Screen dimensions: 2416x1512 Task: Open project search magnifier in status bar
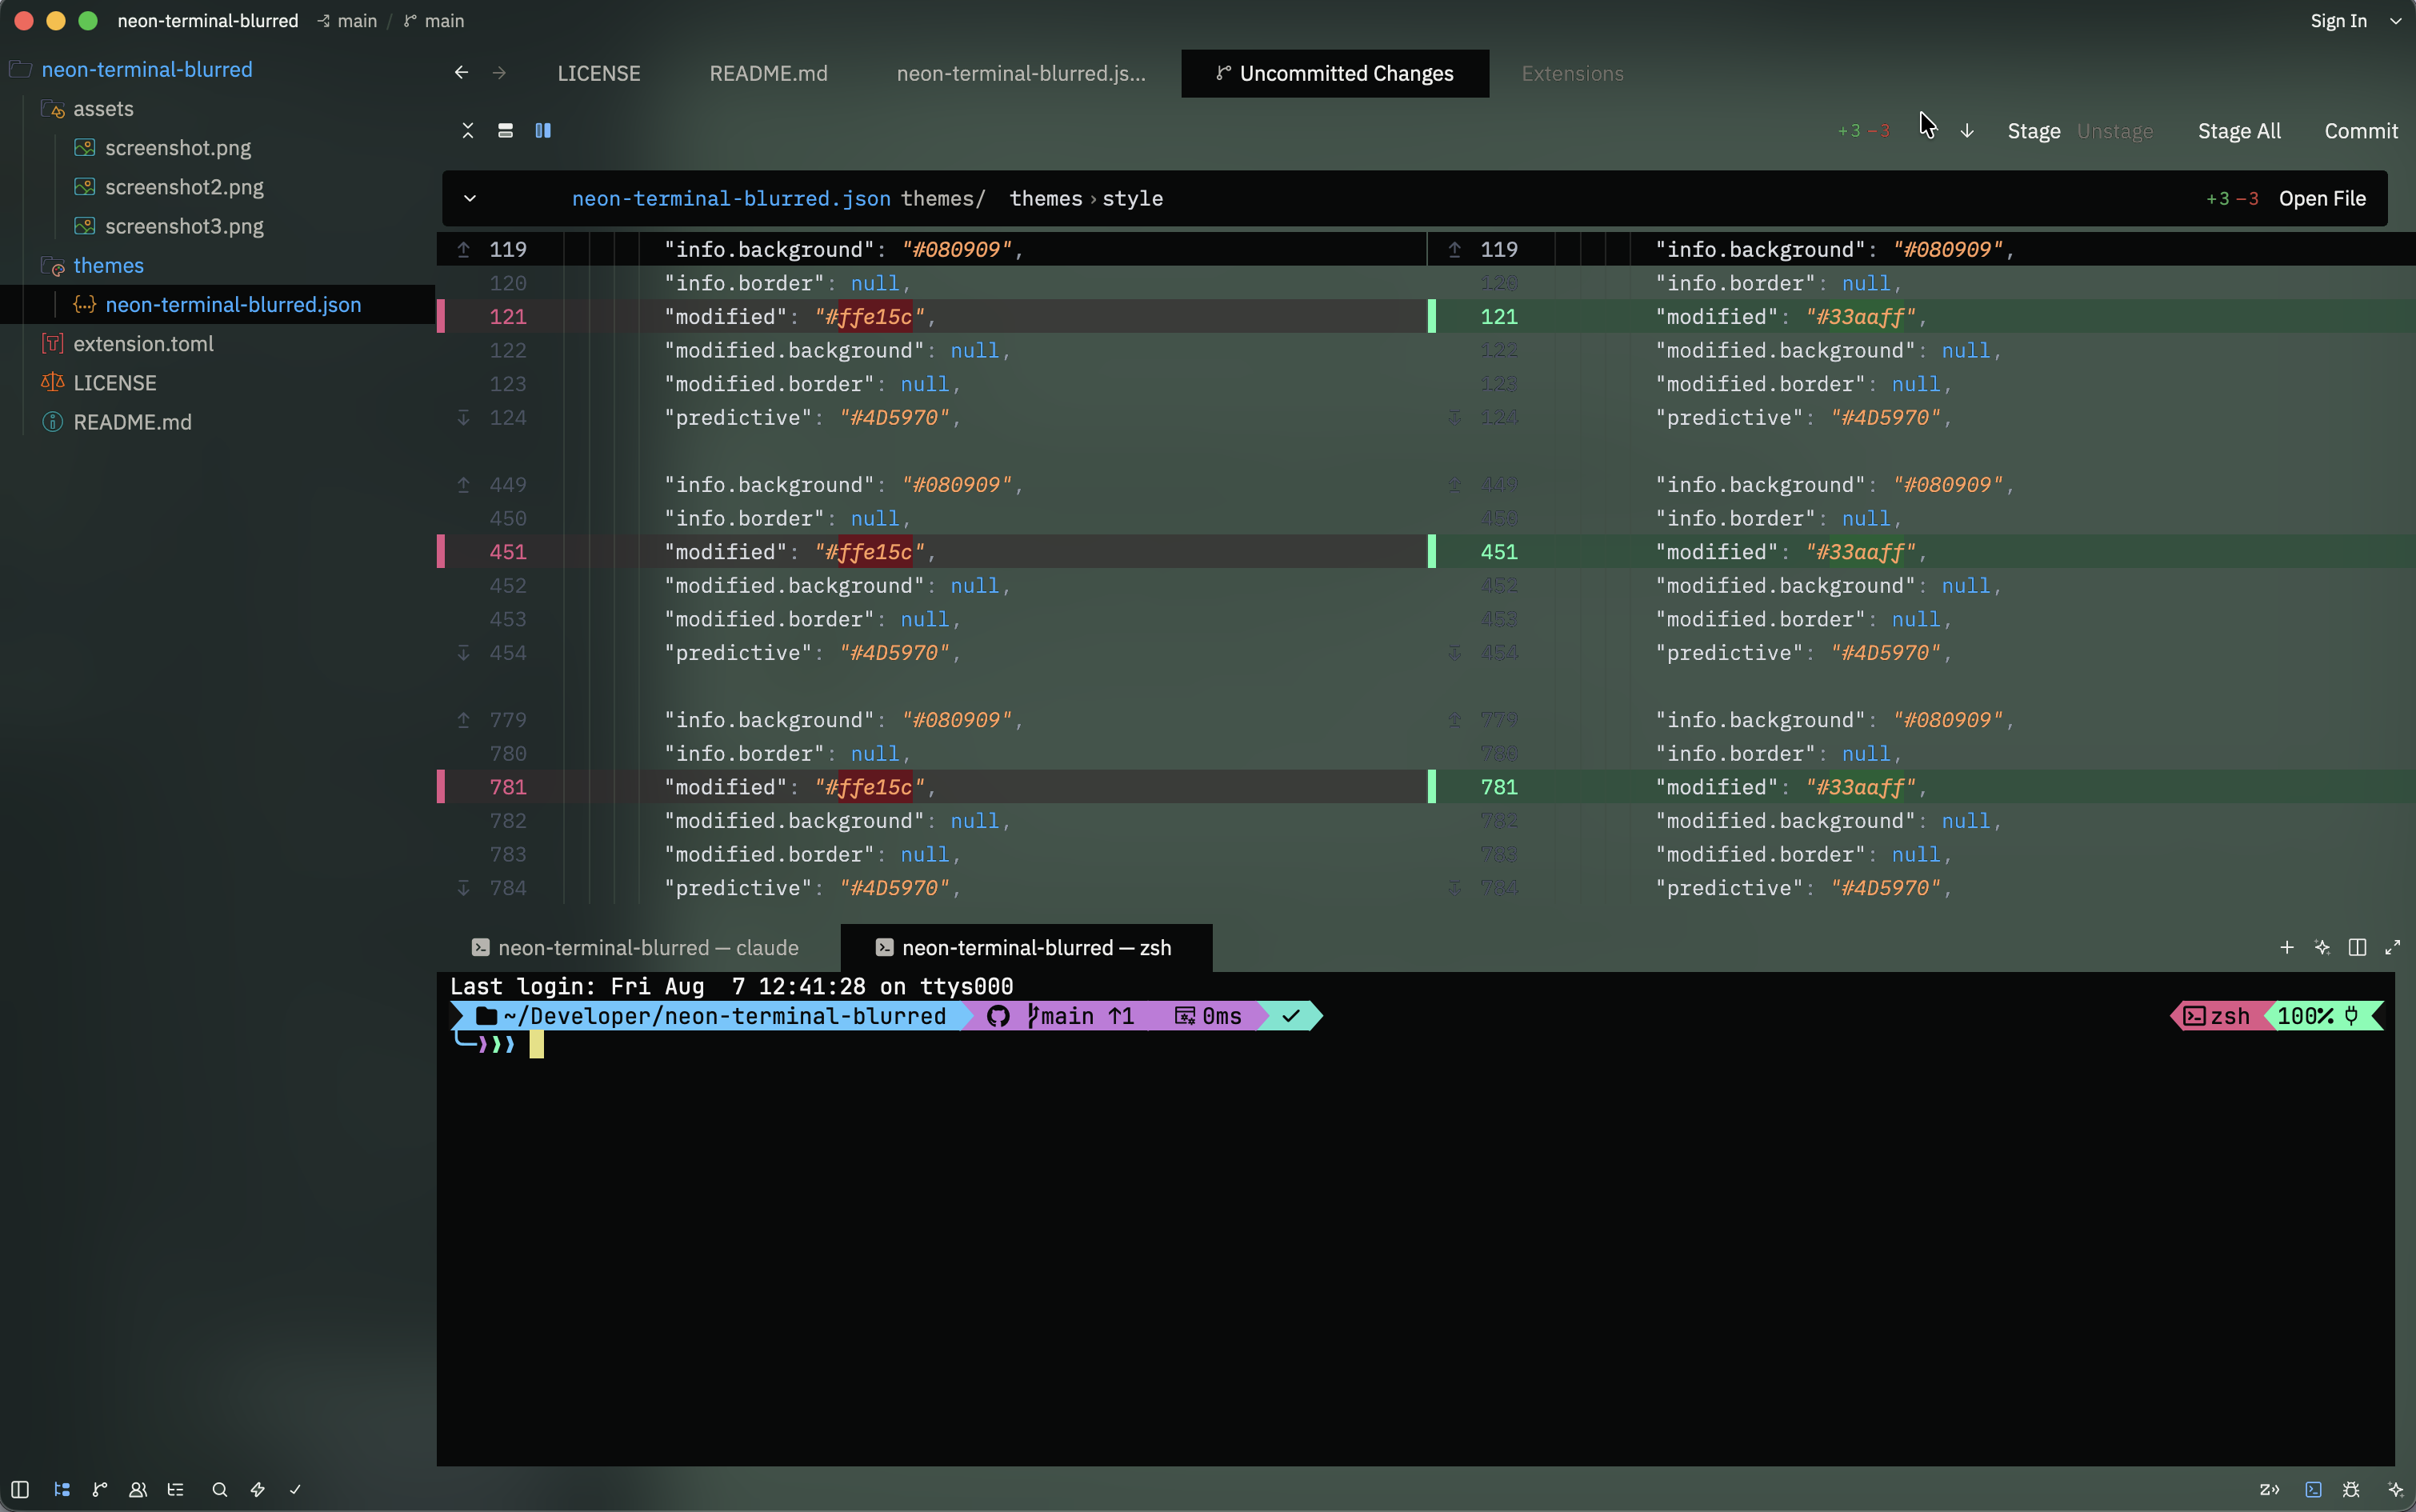220,1489
